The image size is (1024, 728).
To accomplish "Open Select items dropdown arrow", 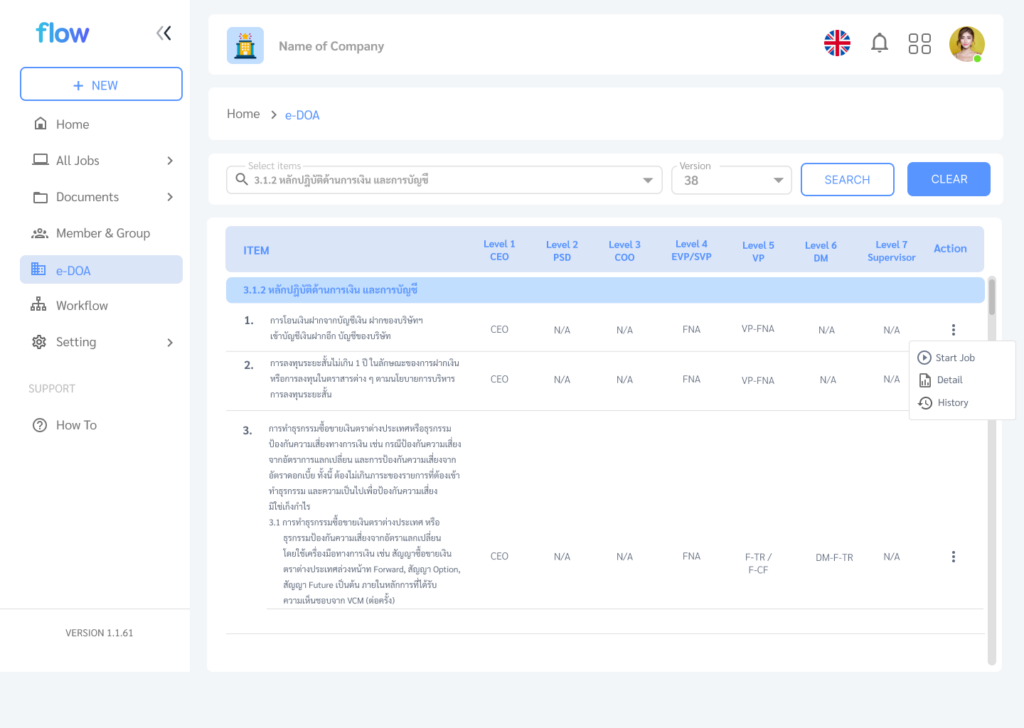I will 647,180.
